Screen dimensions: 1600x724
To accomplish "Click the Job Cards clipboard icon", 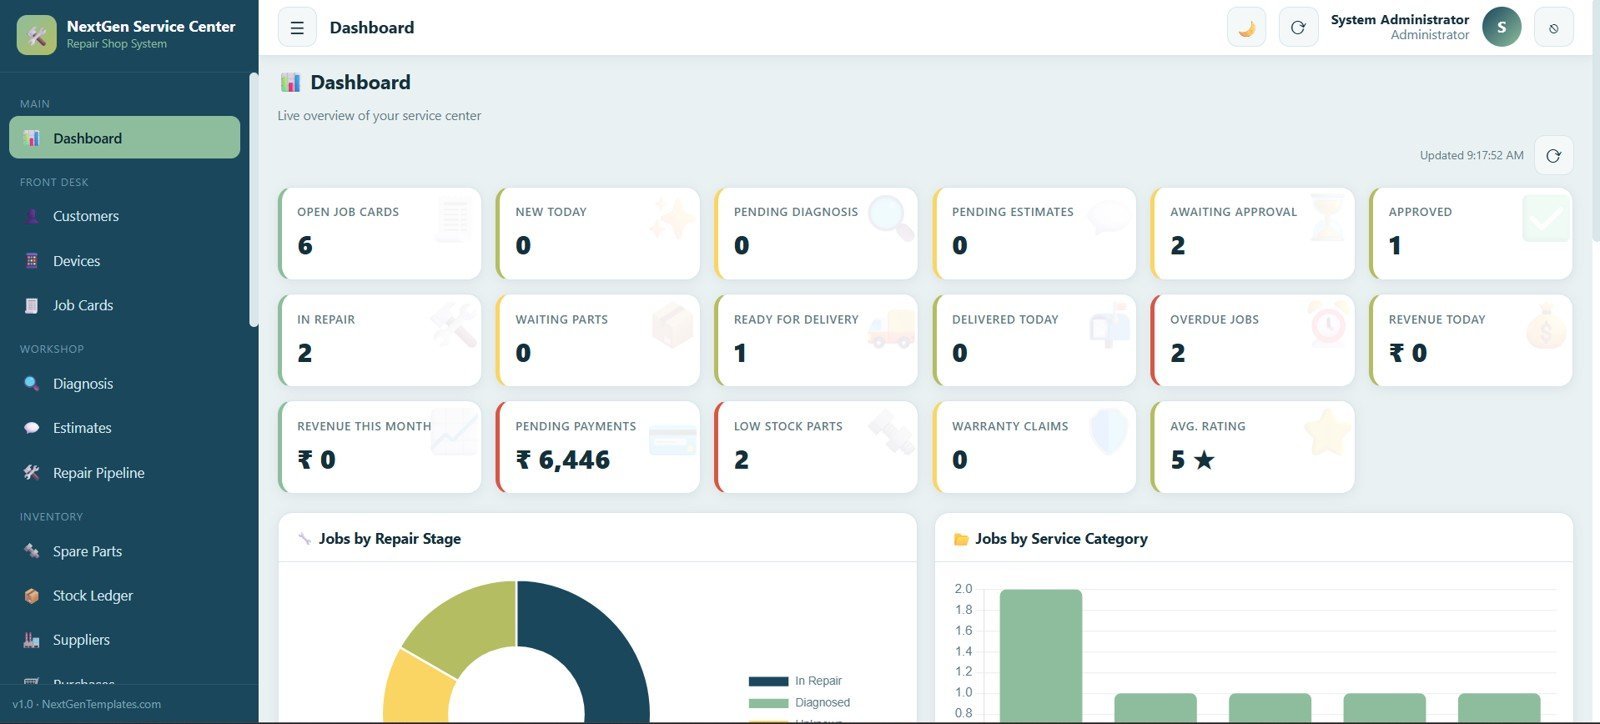I will [x=32, y=305].
